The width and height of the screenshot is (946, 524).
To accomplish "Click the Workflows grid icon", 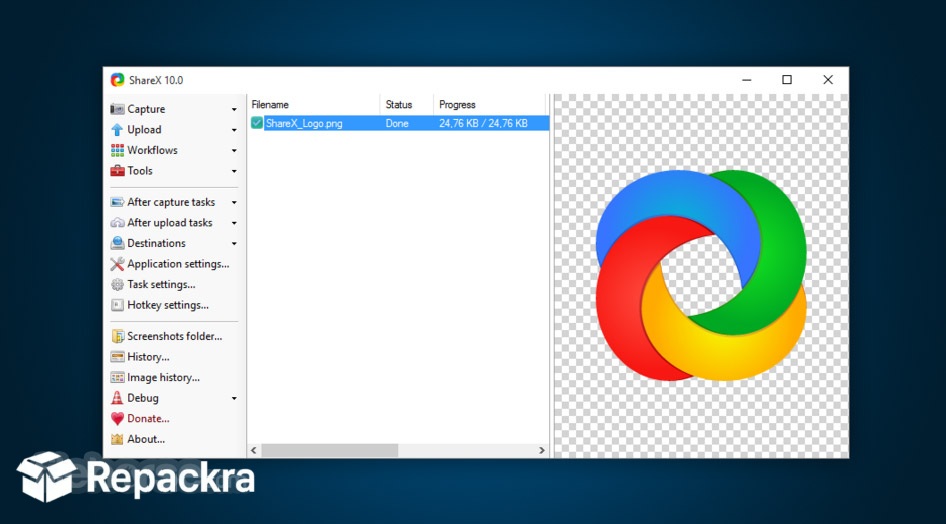I will tap(117, 150).
